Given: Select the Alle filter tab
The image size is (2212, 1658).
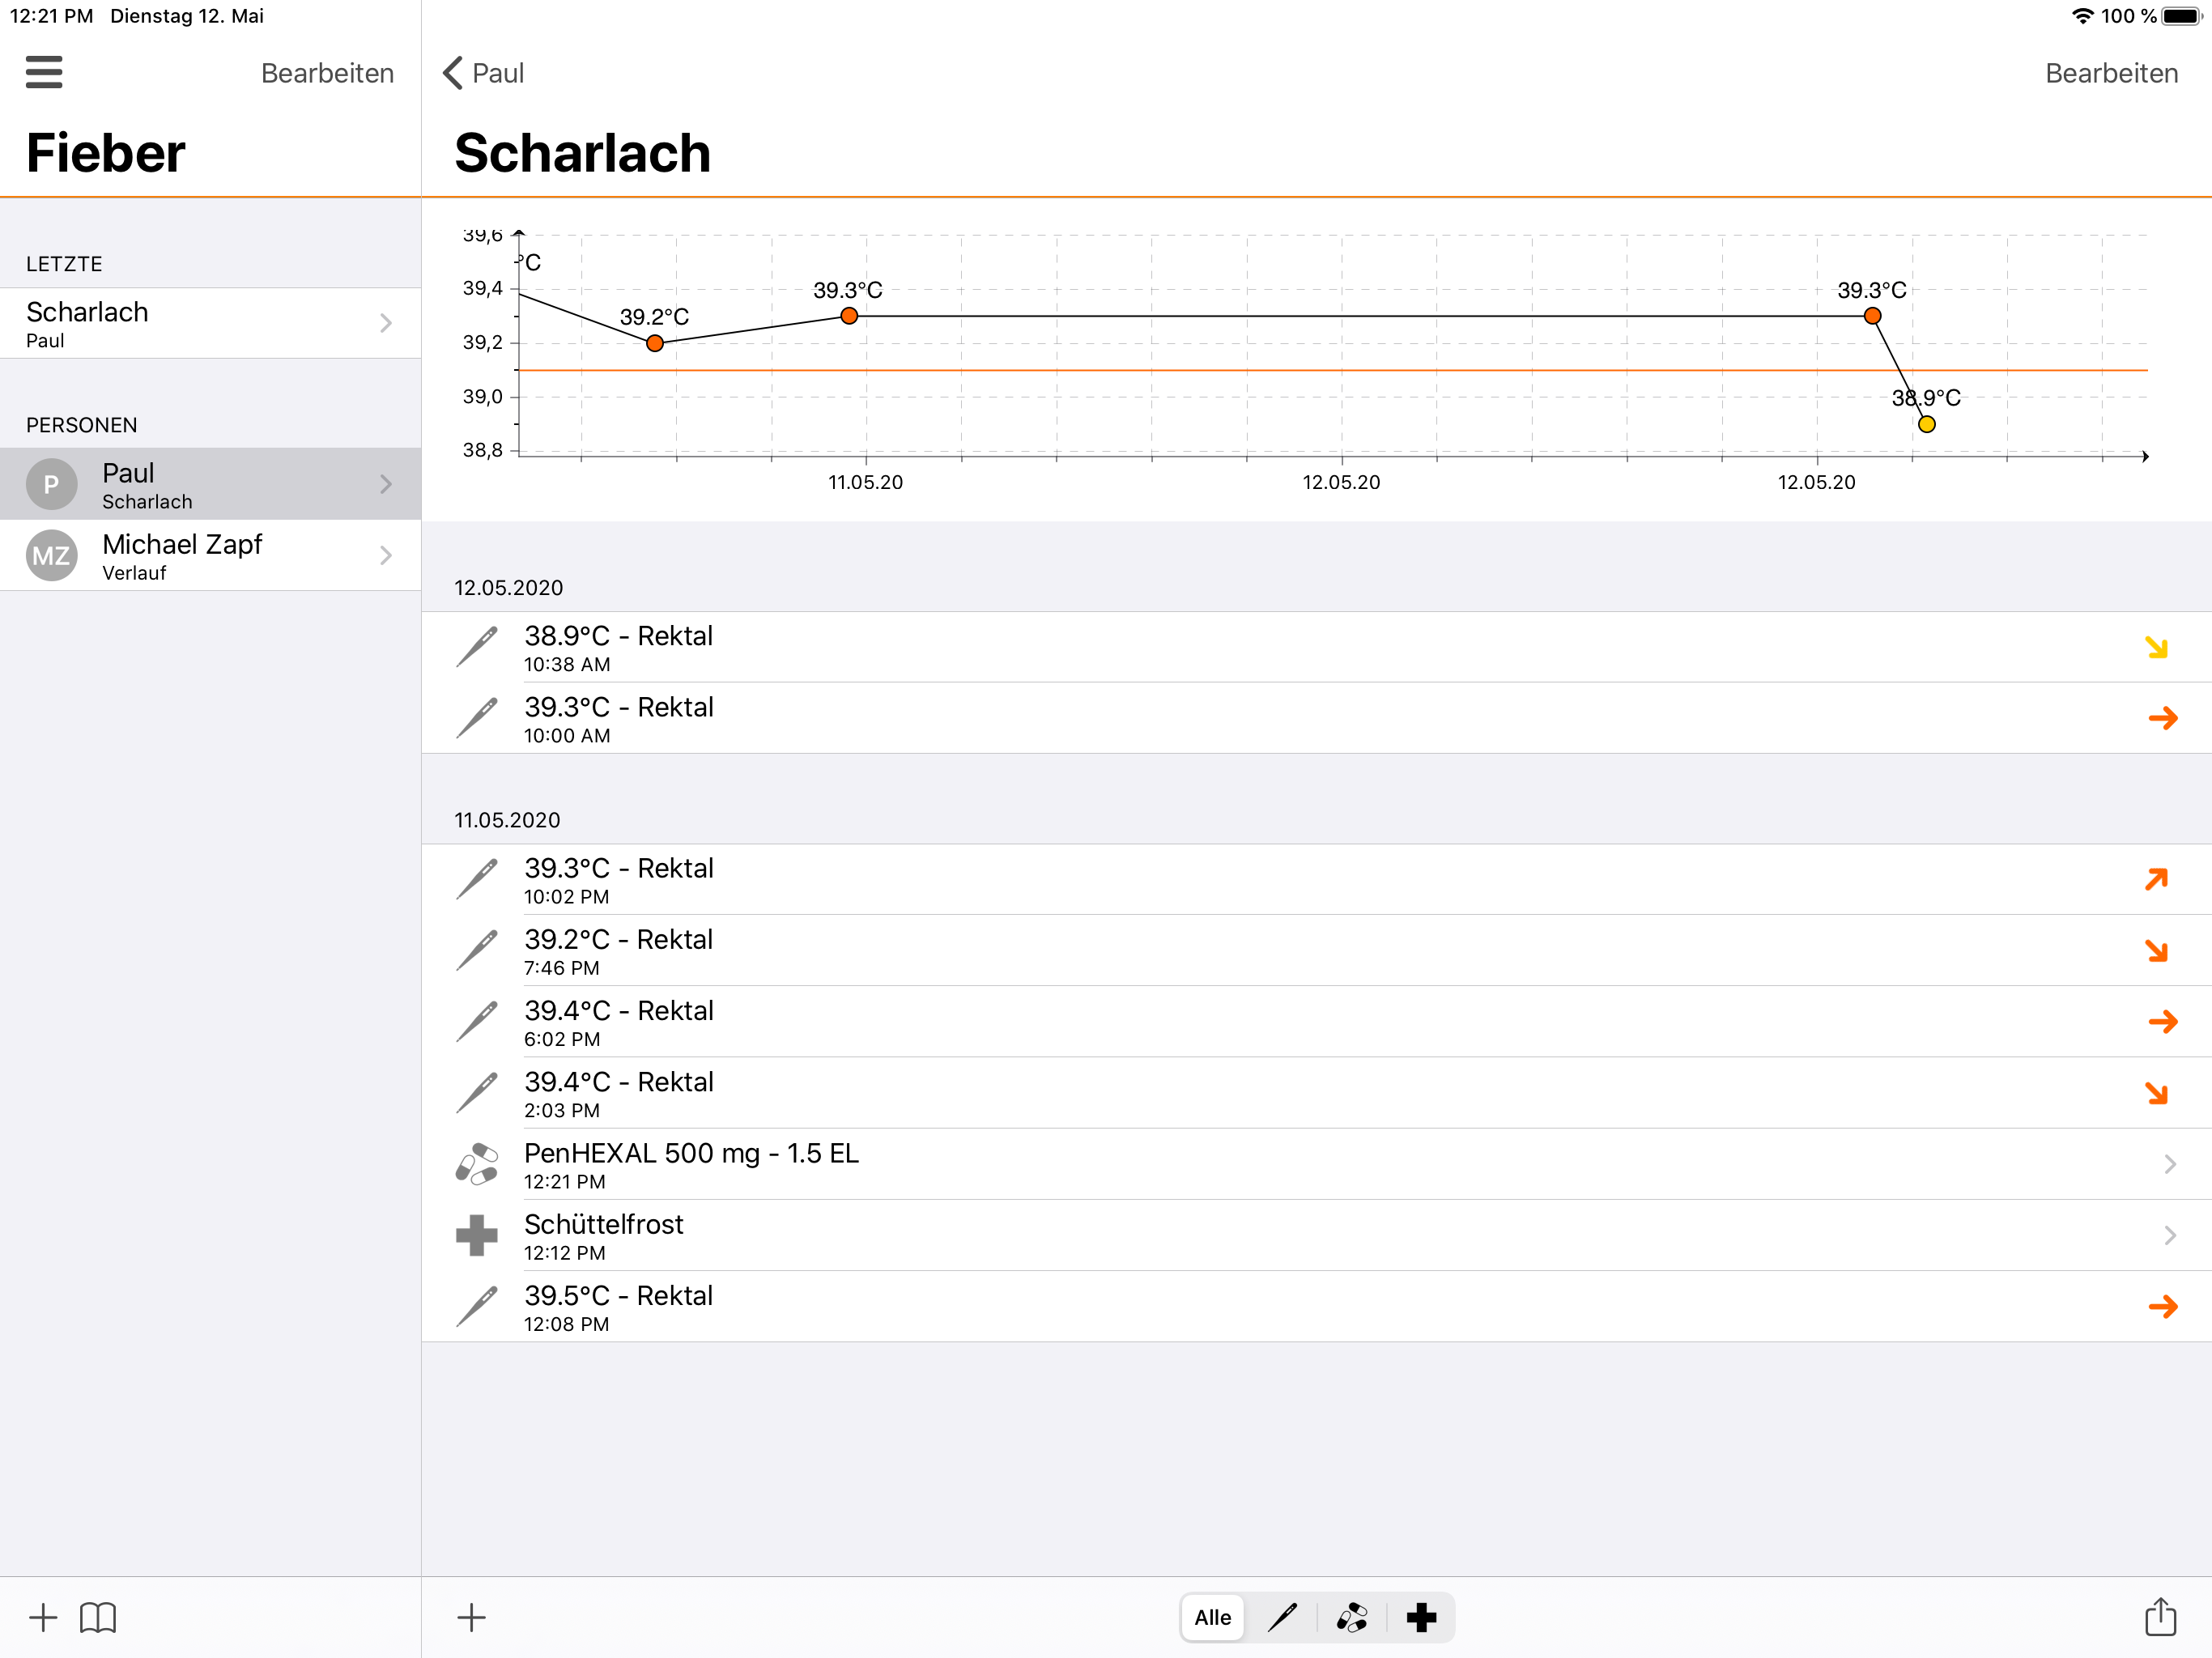Looking at the screenshot, I should tap(1212, 1617).
